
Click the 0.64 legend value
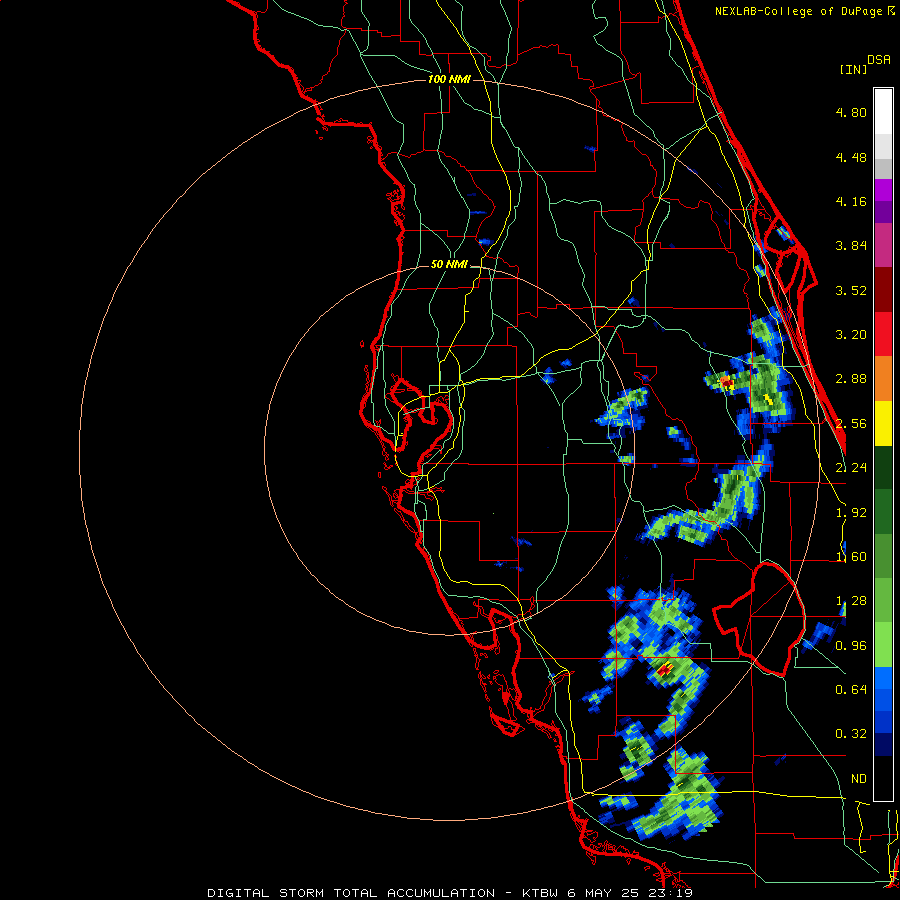pos(851,689)
